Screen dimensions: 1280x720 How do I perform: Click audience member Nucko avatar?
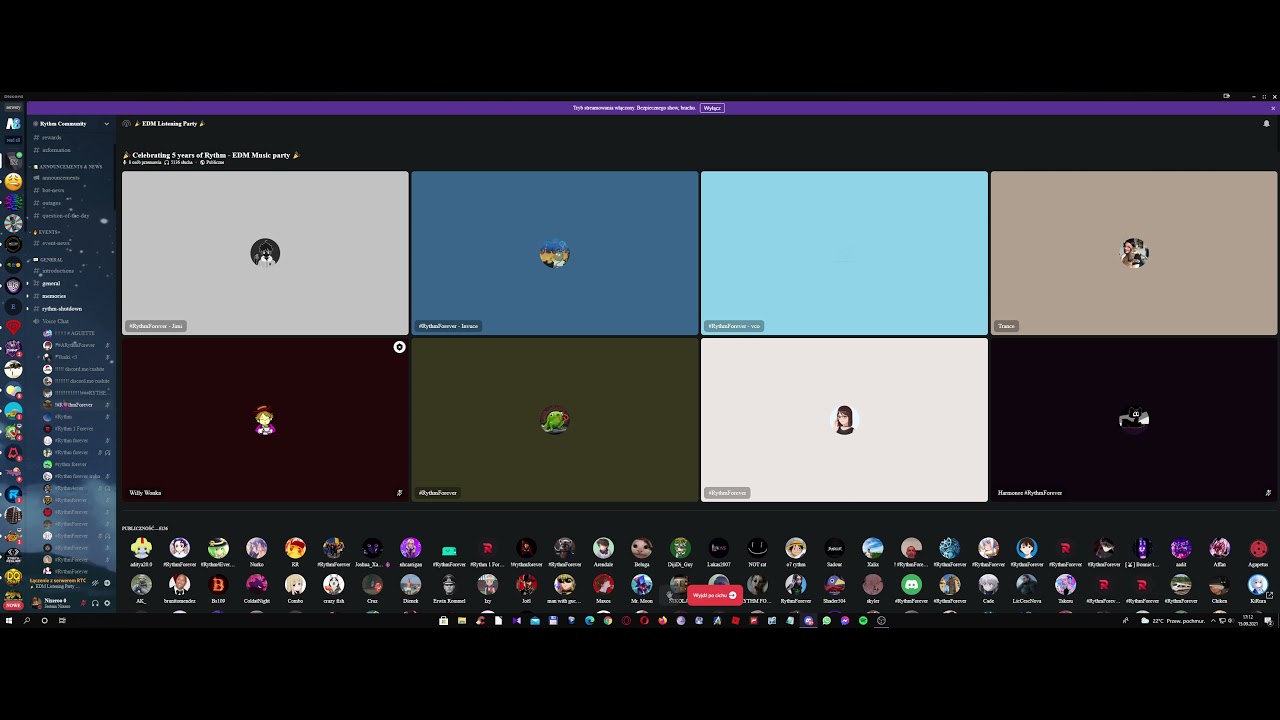click(x=256, y=548)
